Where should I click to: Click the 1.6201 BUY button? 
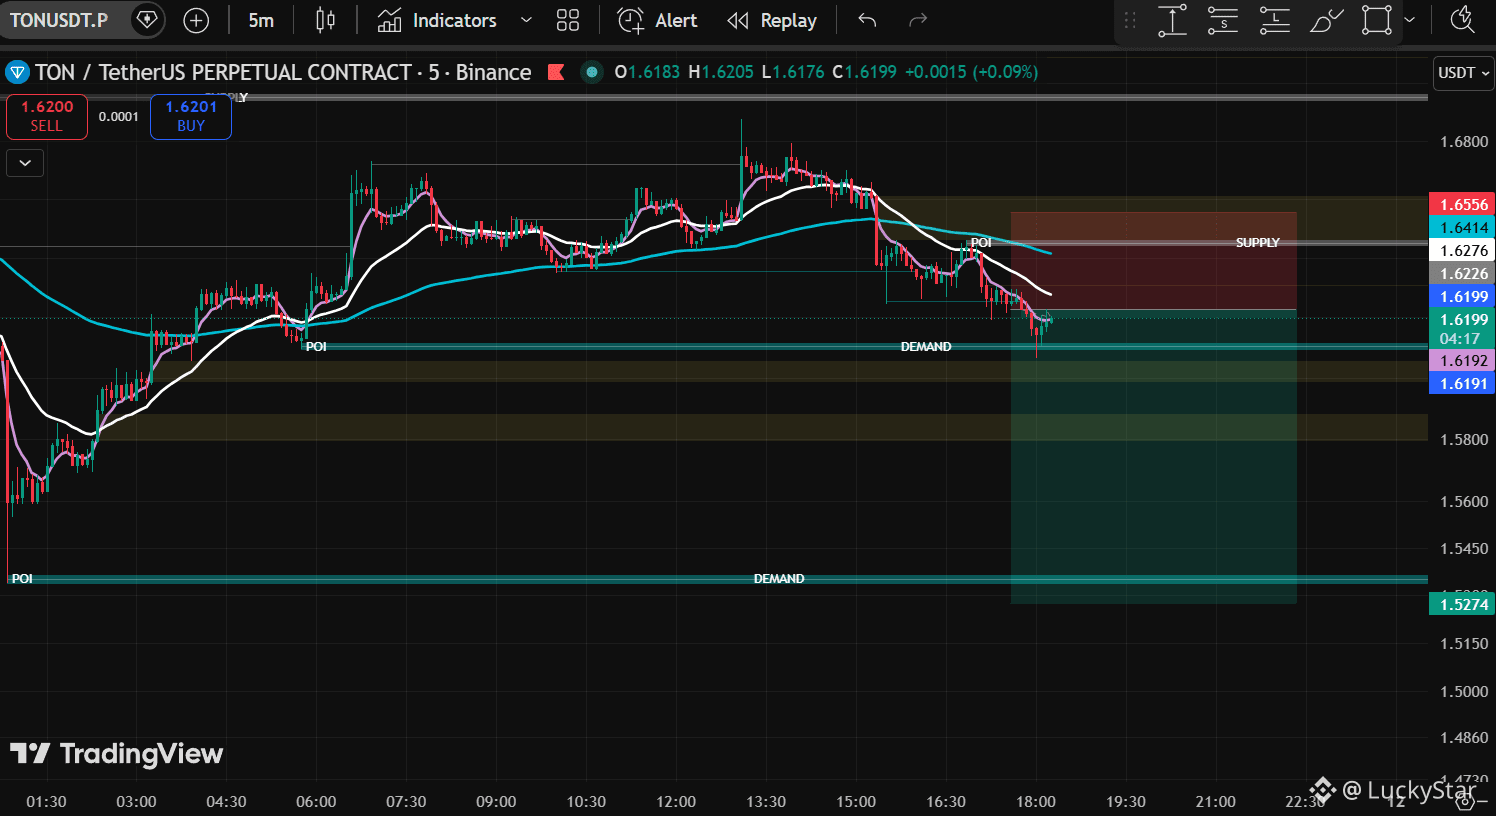[191, 116]
